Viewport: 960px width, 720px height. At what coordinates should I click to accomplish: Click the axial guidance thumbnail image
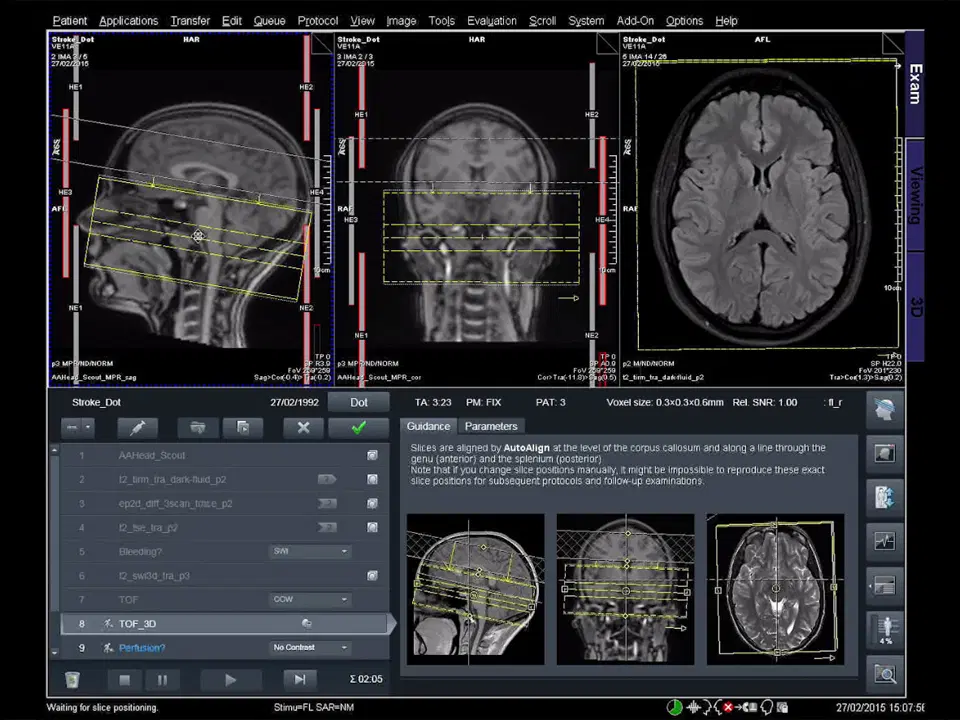pyautogui.click(x=774, y=590)
